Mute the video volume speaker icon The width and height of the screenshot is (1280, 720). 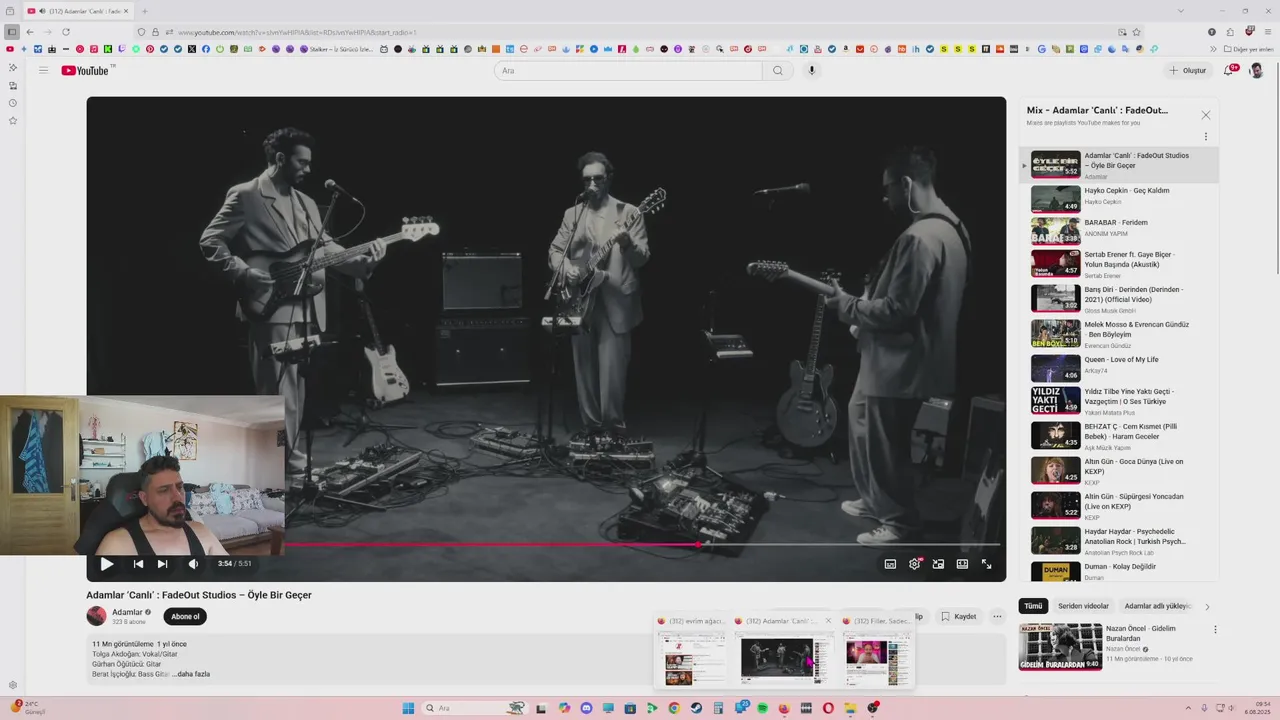tap(193, 564)
